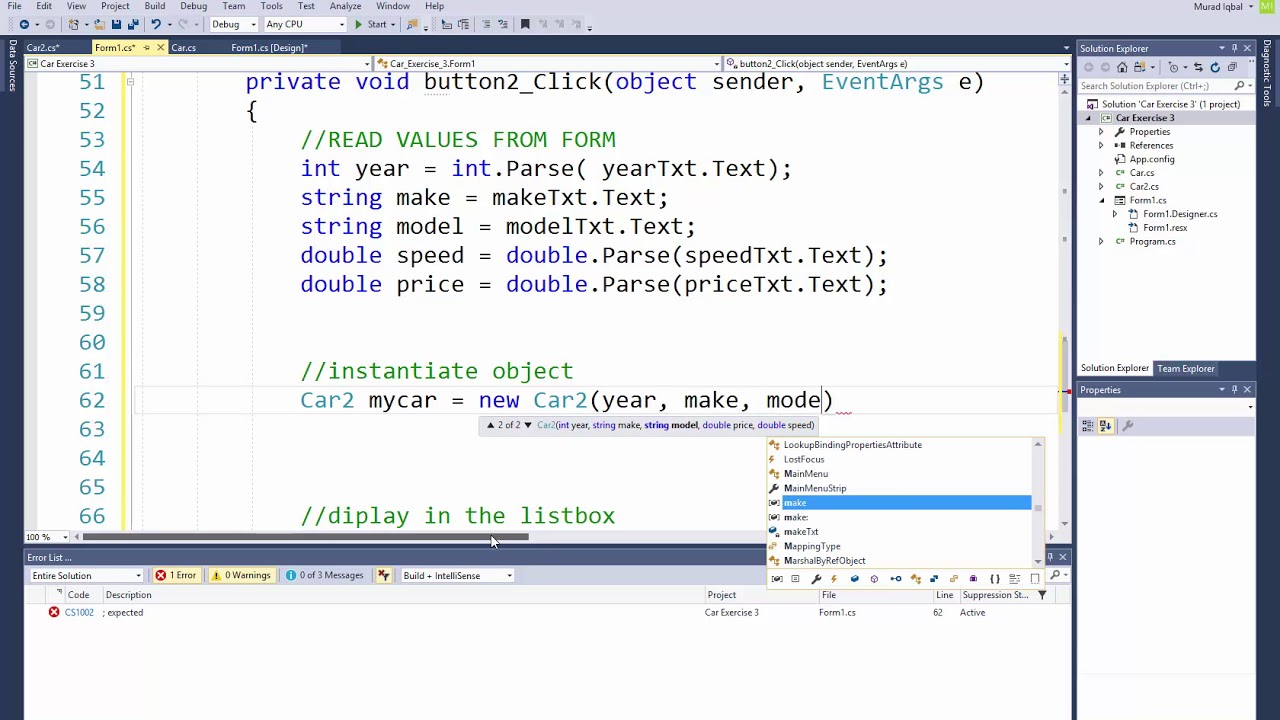Click the CS1002 error code link
1280x720 pixels.
point(79,612)
